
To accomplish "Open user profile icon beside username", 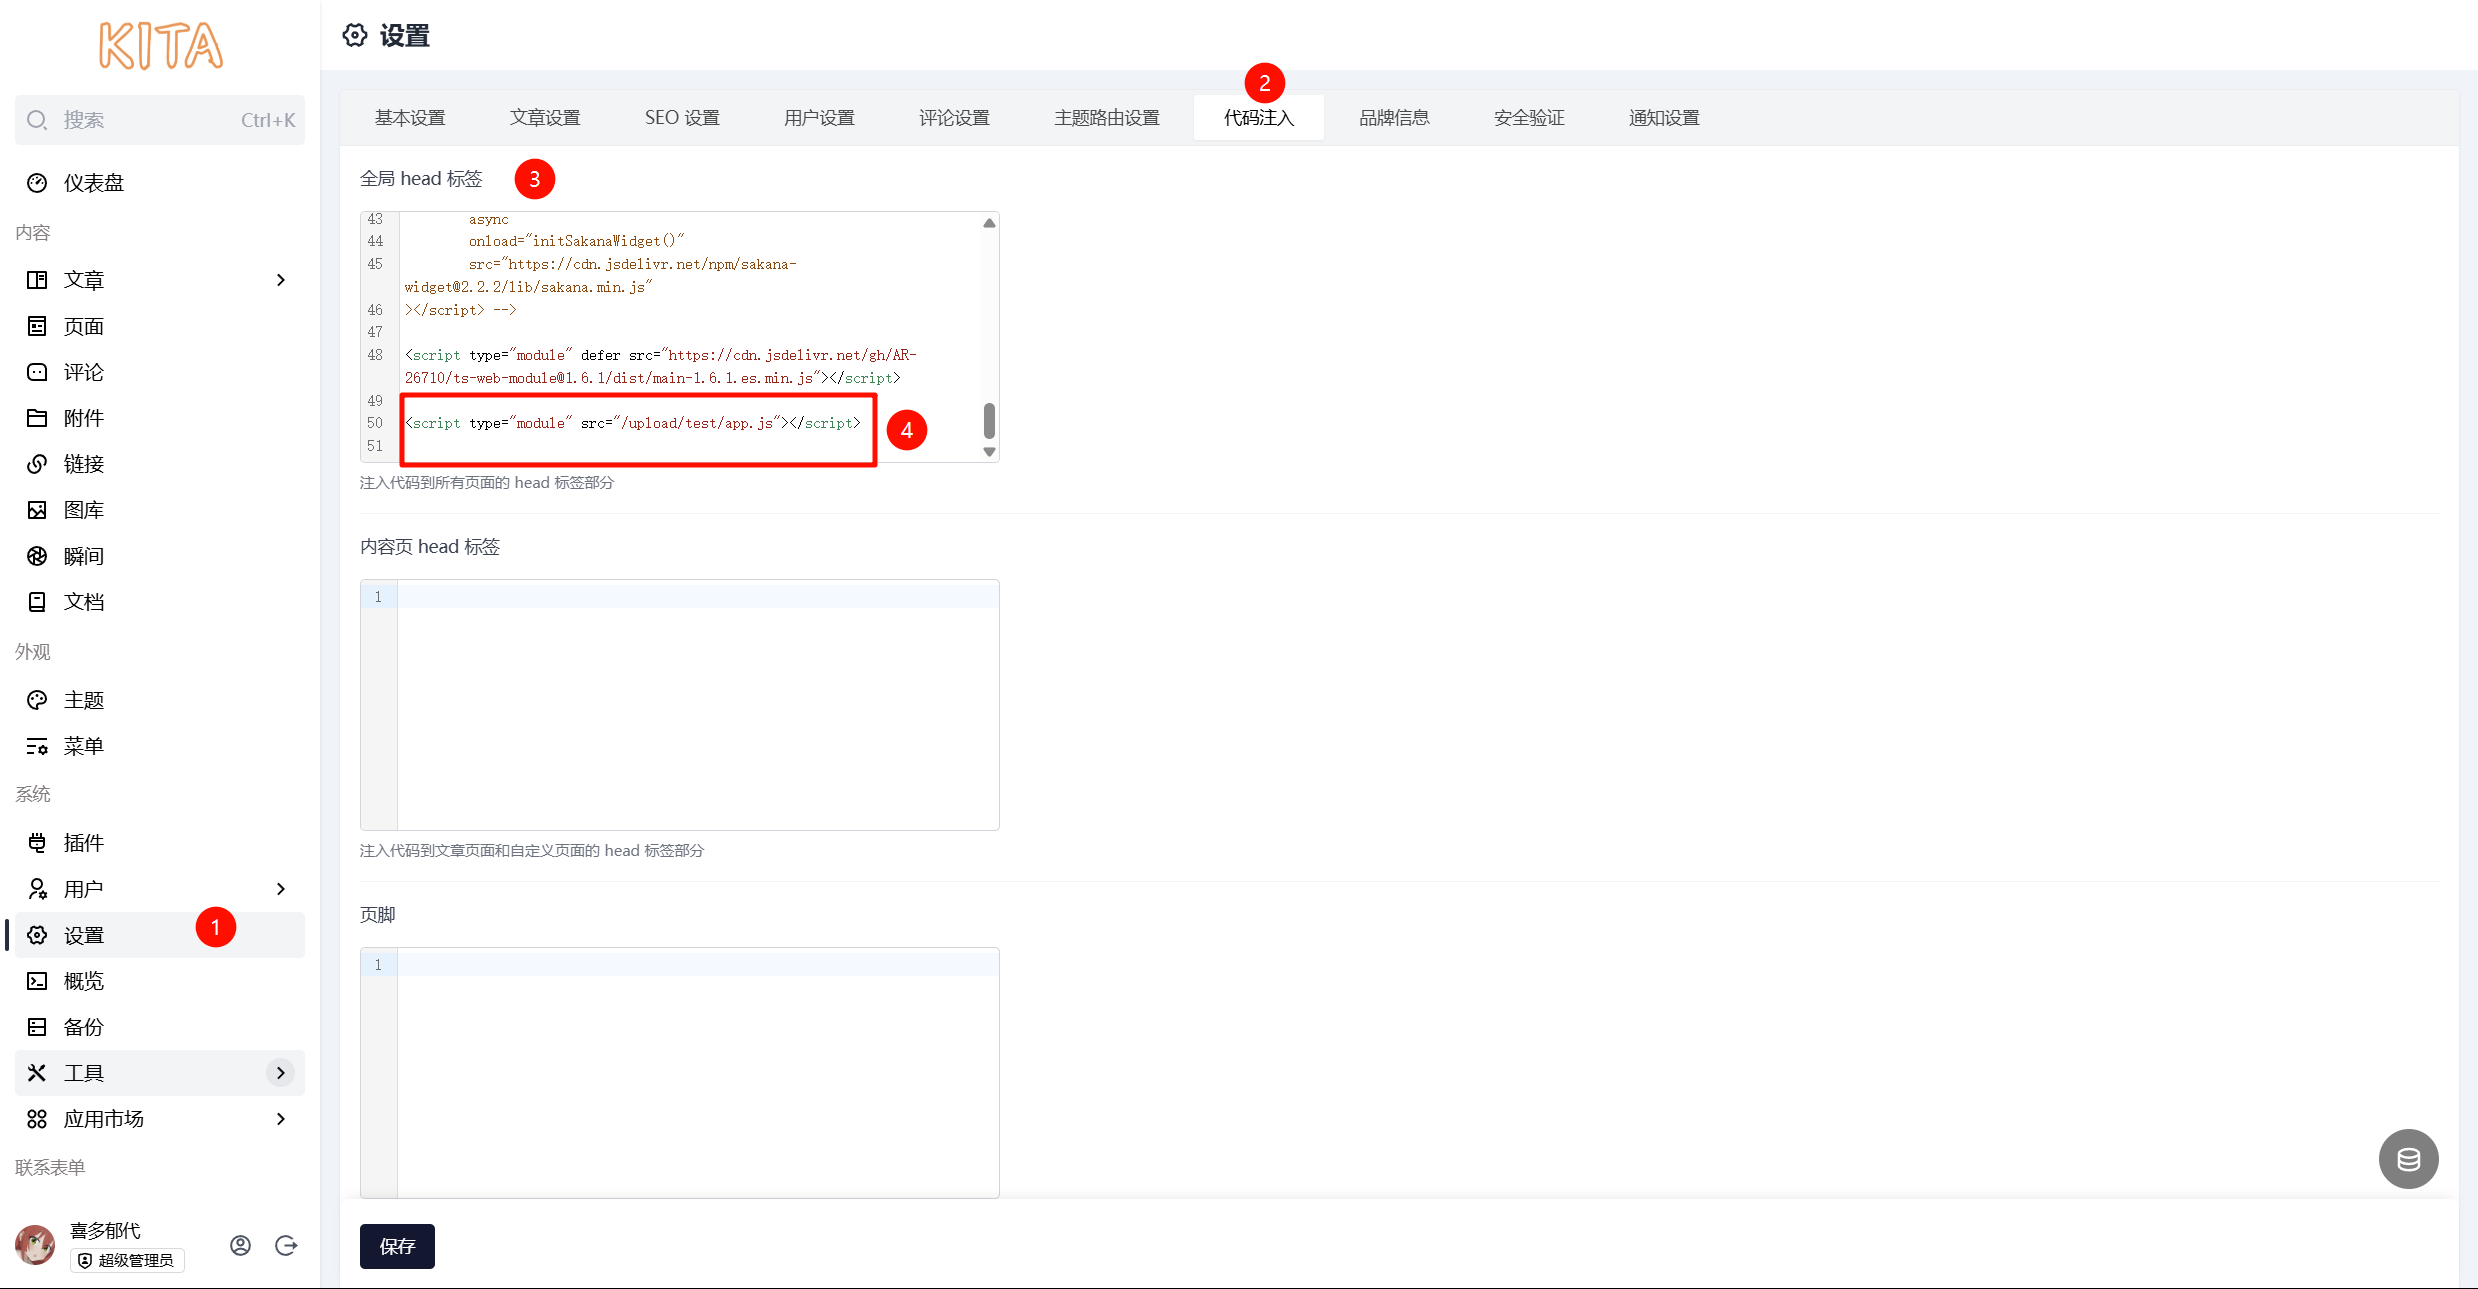I will (240, 1245).
